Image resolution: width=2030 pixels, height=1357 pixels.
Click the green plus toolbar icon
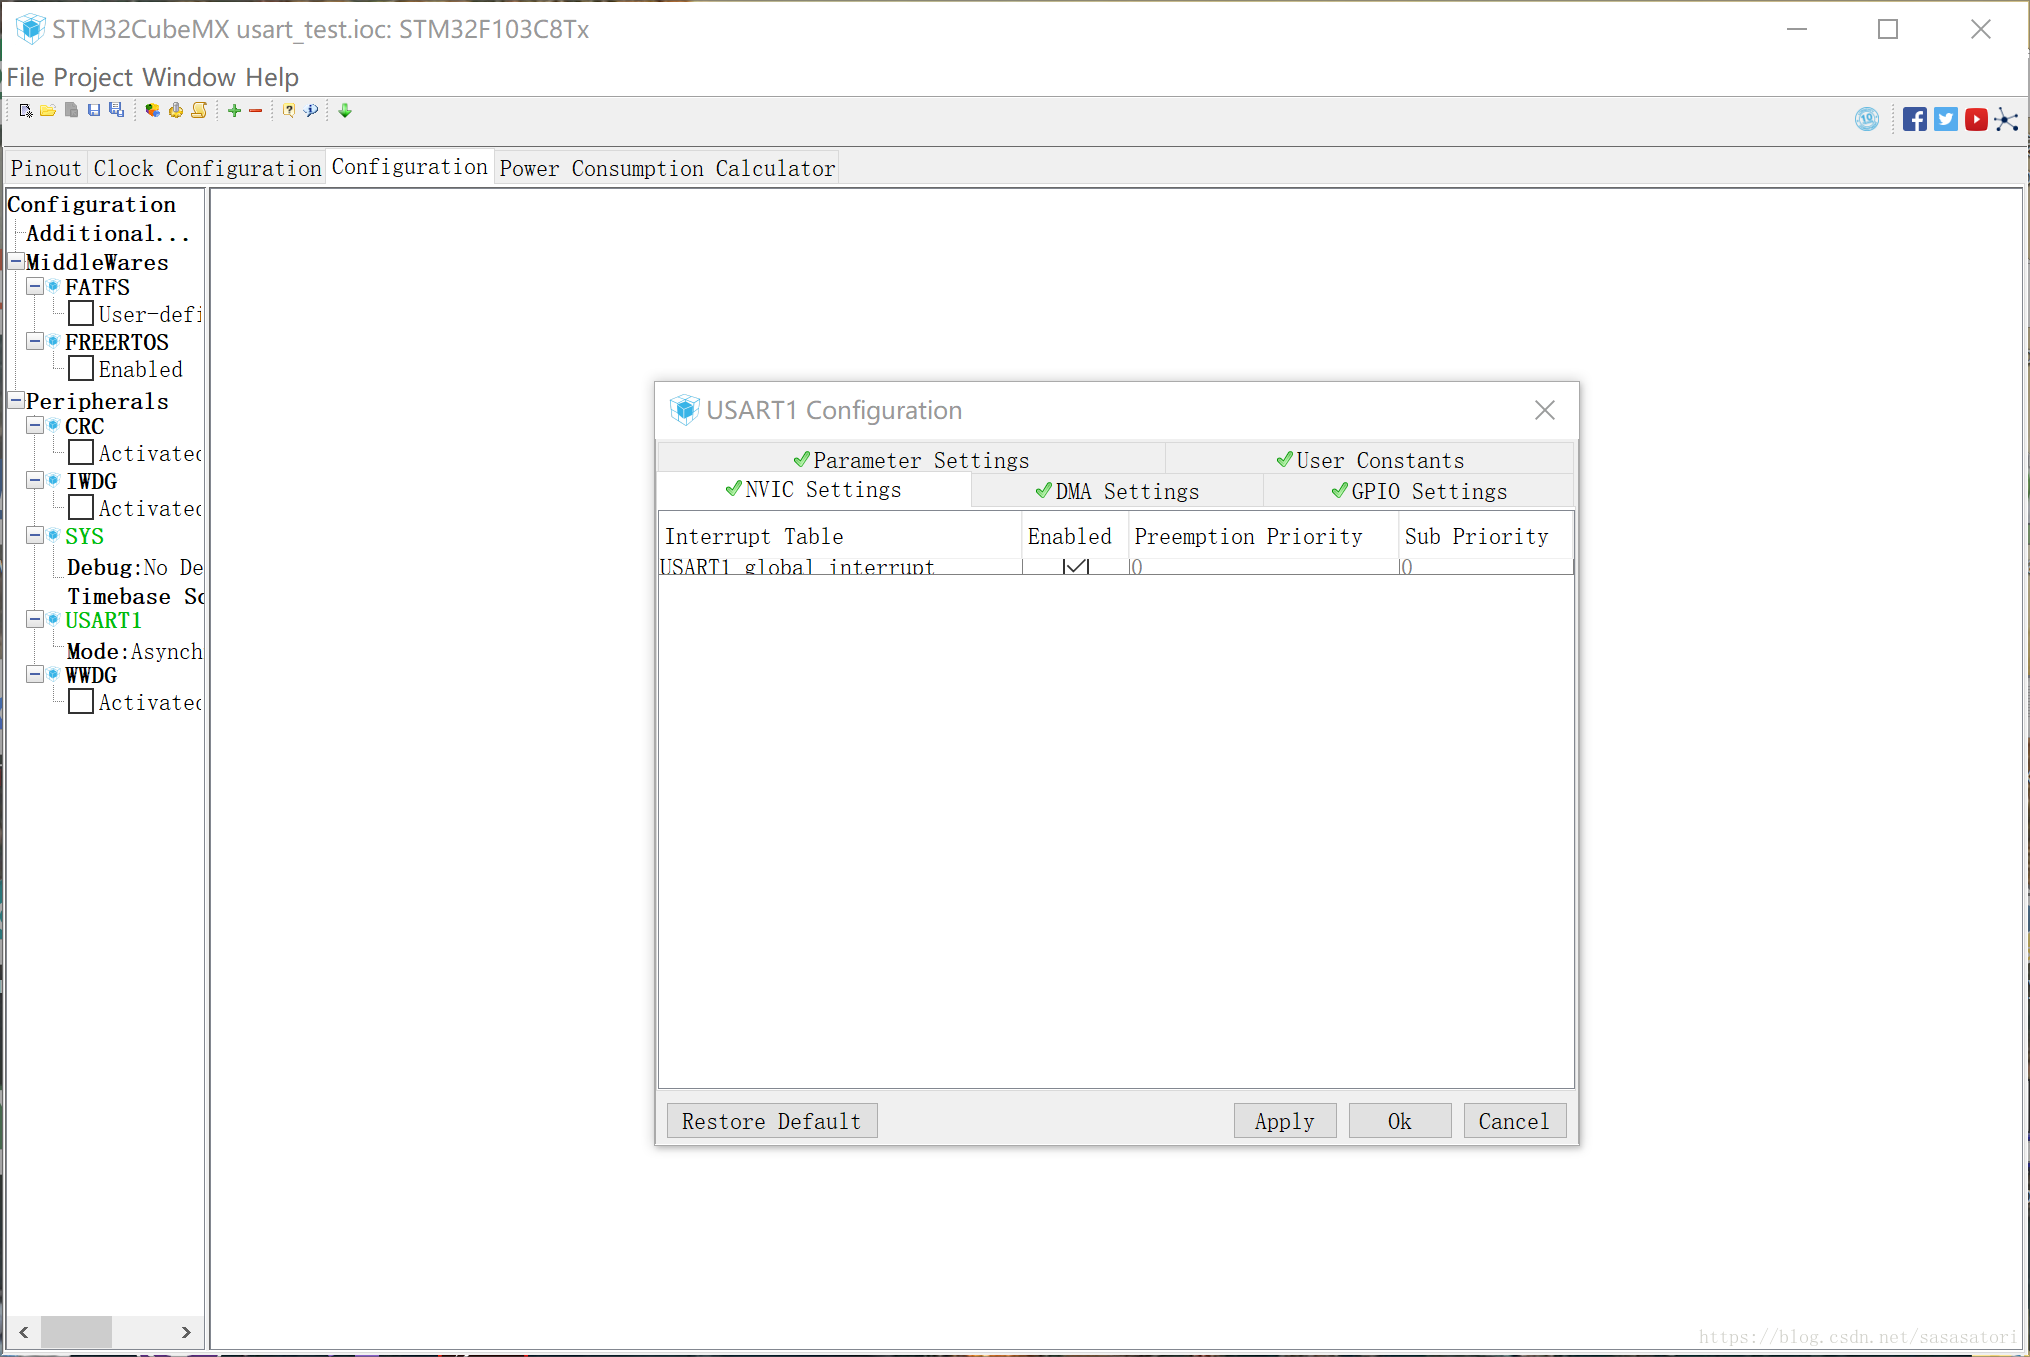234,111
